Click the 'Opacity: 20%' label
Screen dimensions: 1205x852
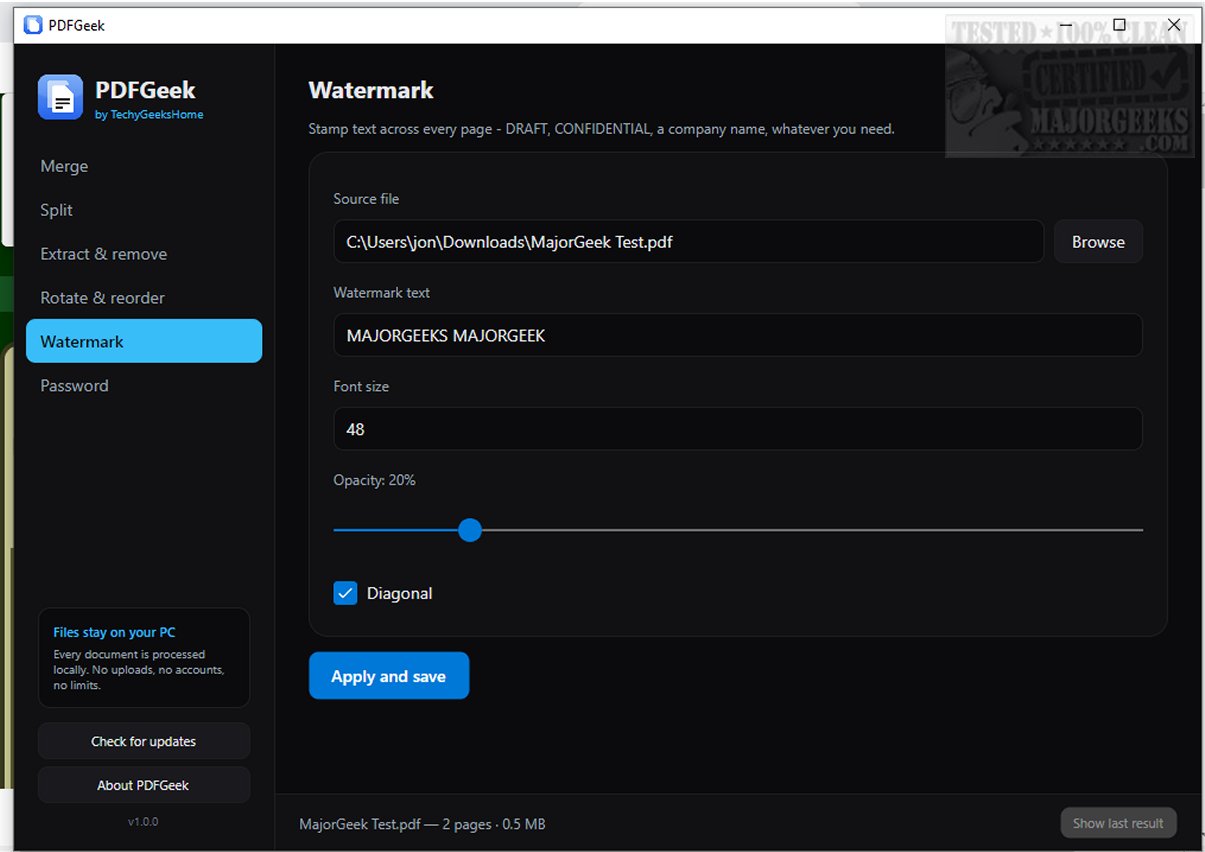(374, 480)
